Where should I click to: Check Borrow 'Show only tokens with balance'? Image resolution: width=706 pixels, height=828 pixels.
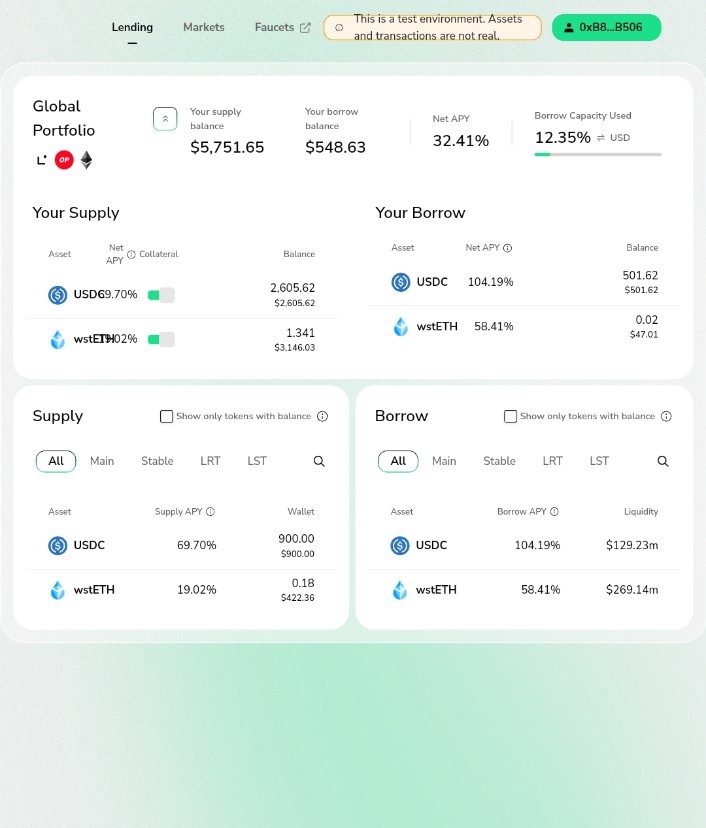click(x=510, y=417)
